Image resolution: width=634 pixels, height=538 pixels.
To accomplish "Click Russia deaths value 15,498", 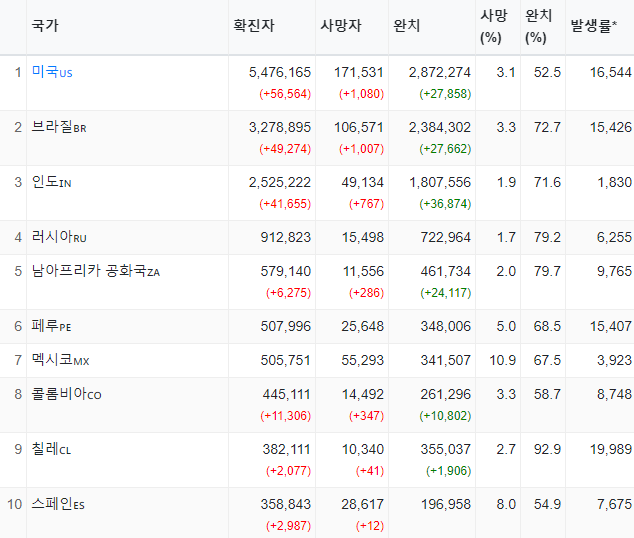I will (x=363, y=237).
